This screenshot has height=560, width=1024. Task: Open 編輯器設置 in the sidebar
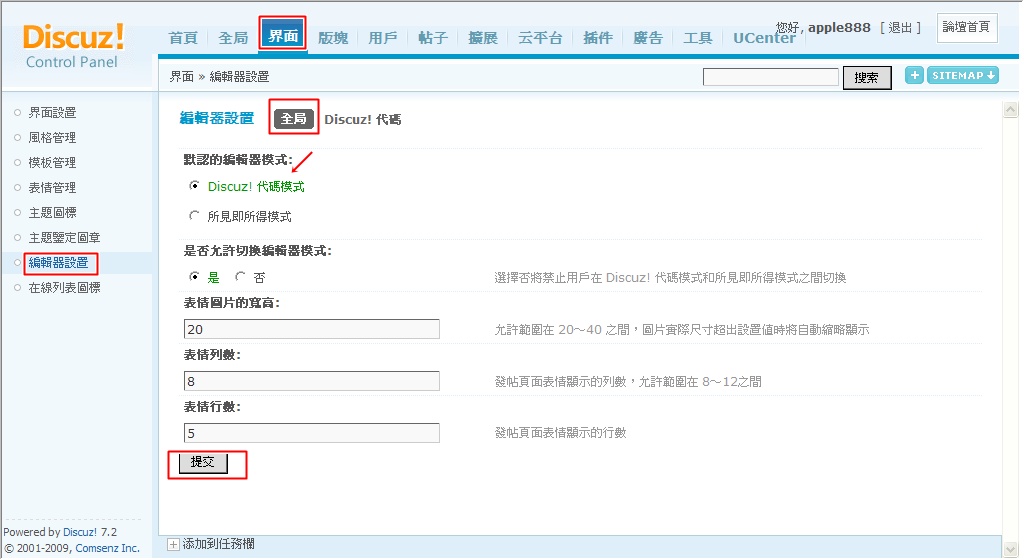pyautogui.click(x=58, y=262)
